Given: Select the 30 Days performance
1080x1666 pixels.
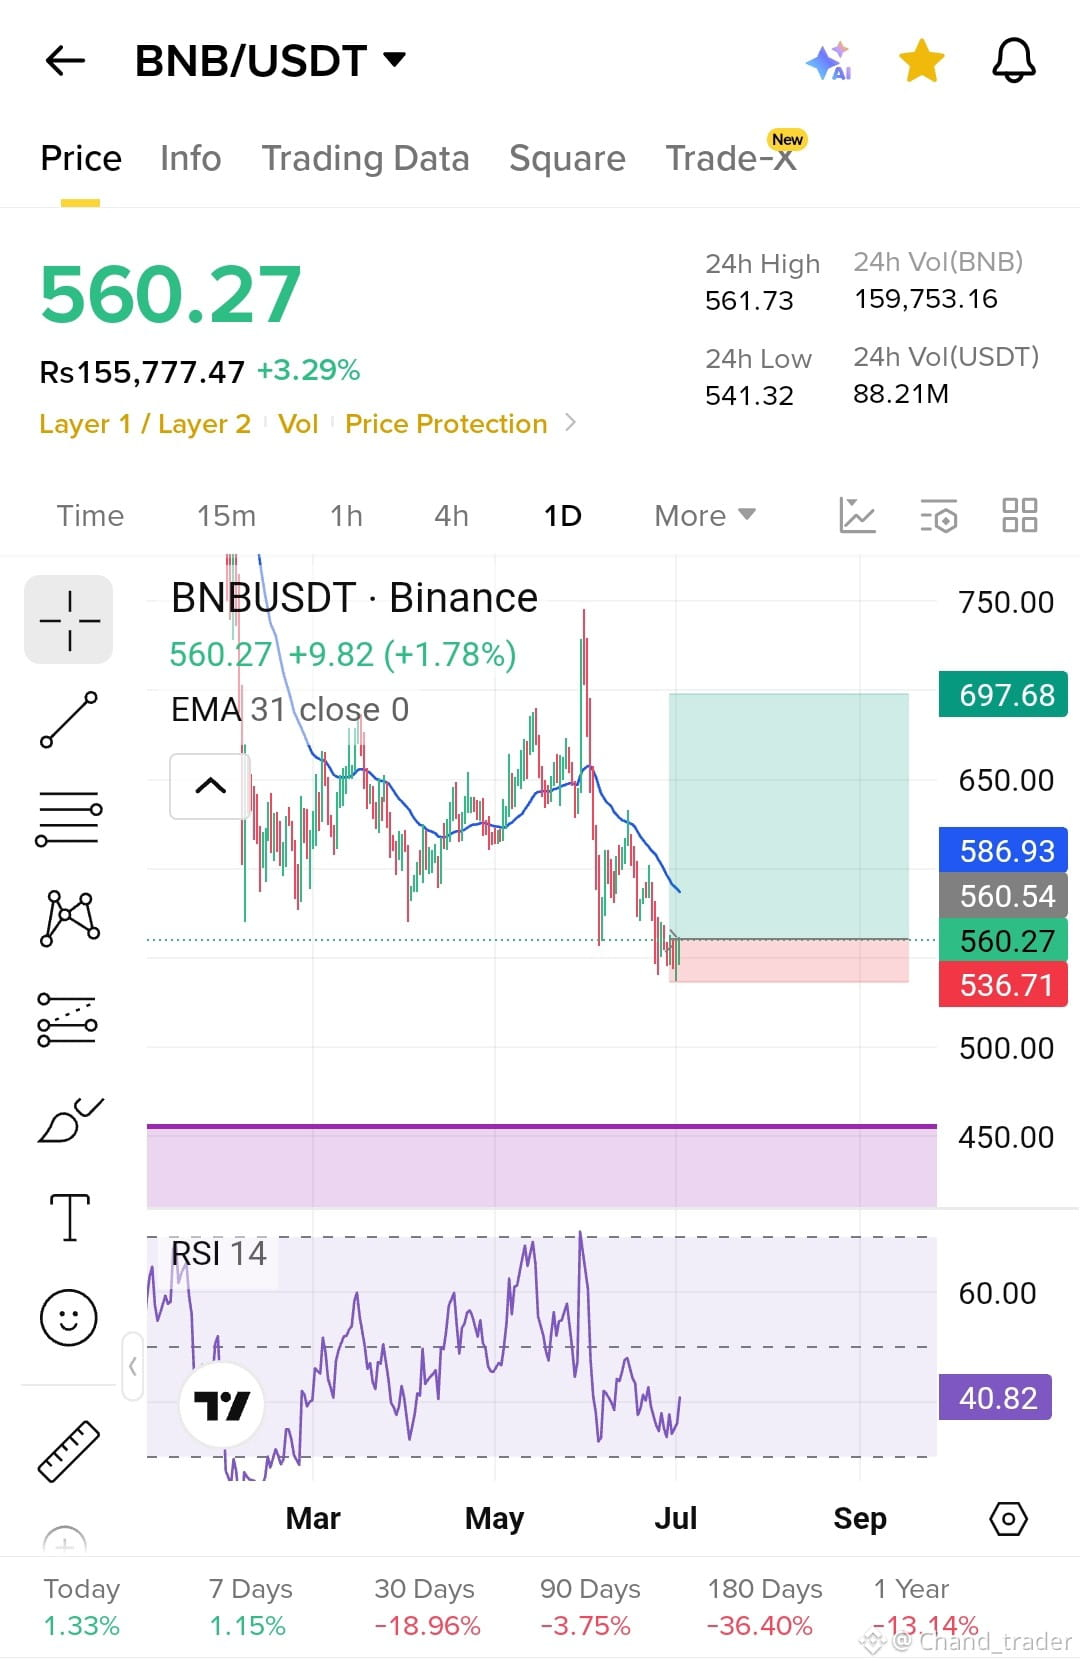Looking at the screenshot, I should tap(427, 1607).
